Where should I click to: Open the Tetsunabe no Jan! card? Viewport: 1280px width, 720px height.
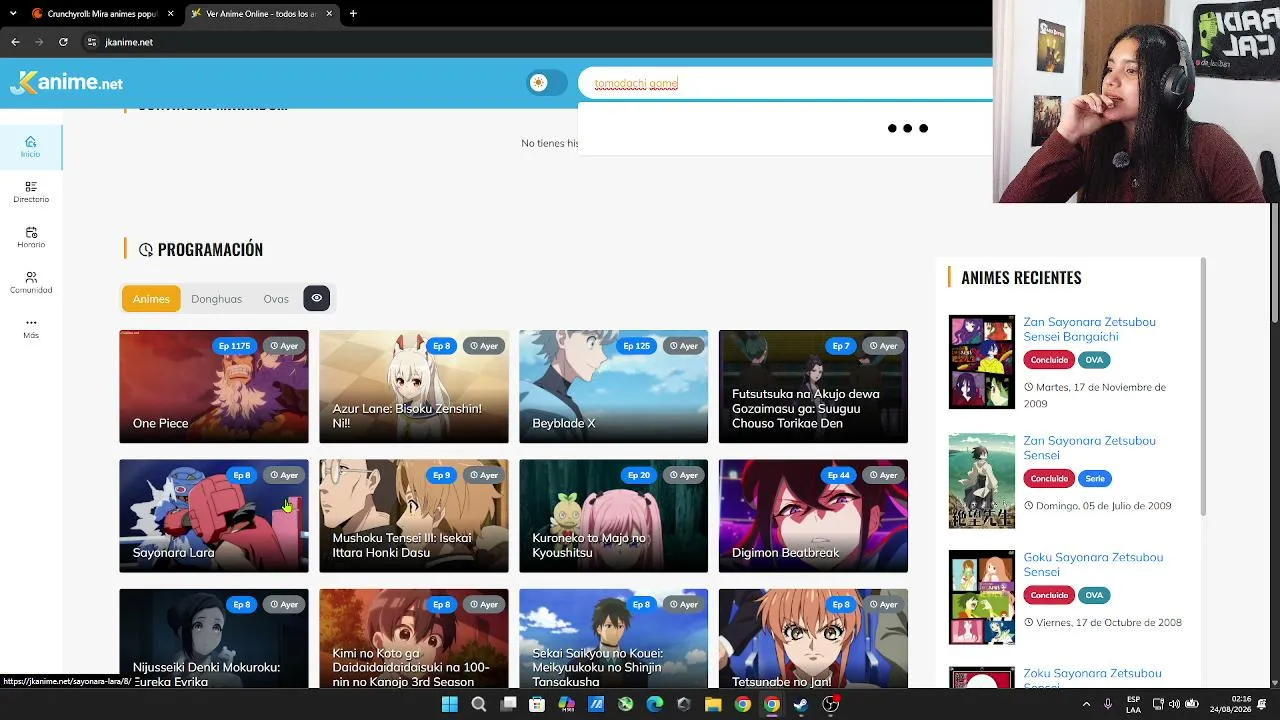[813, 638]
